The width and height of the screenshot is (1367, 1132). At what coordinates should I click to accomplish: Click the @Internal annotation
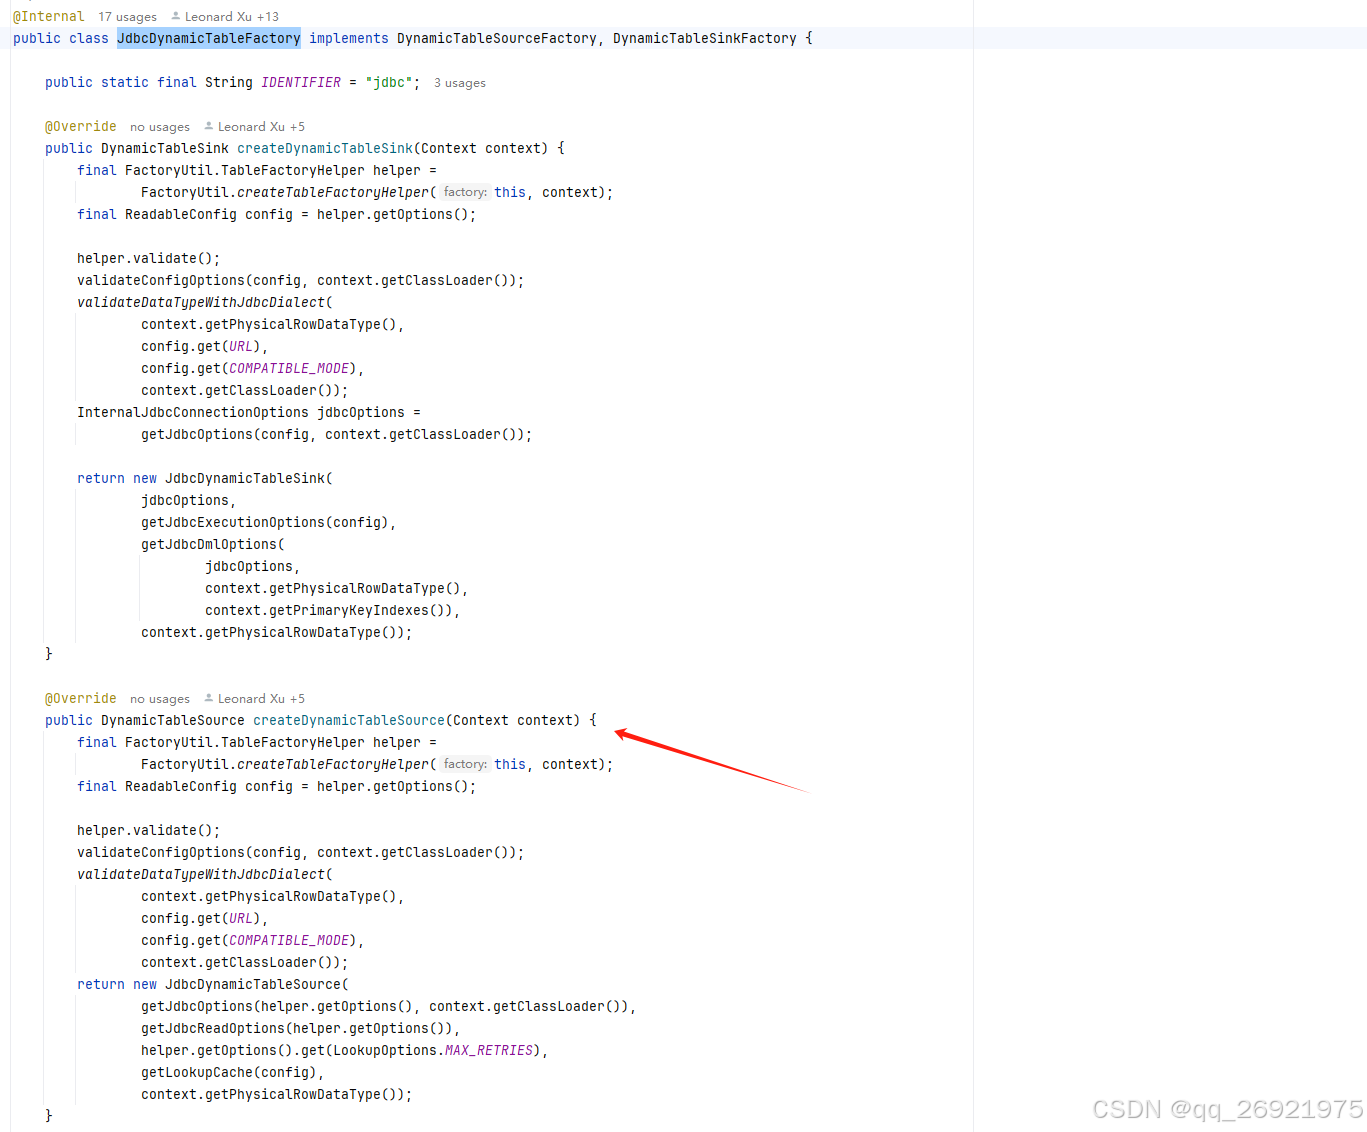point(49,17)
